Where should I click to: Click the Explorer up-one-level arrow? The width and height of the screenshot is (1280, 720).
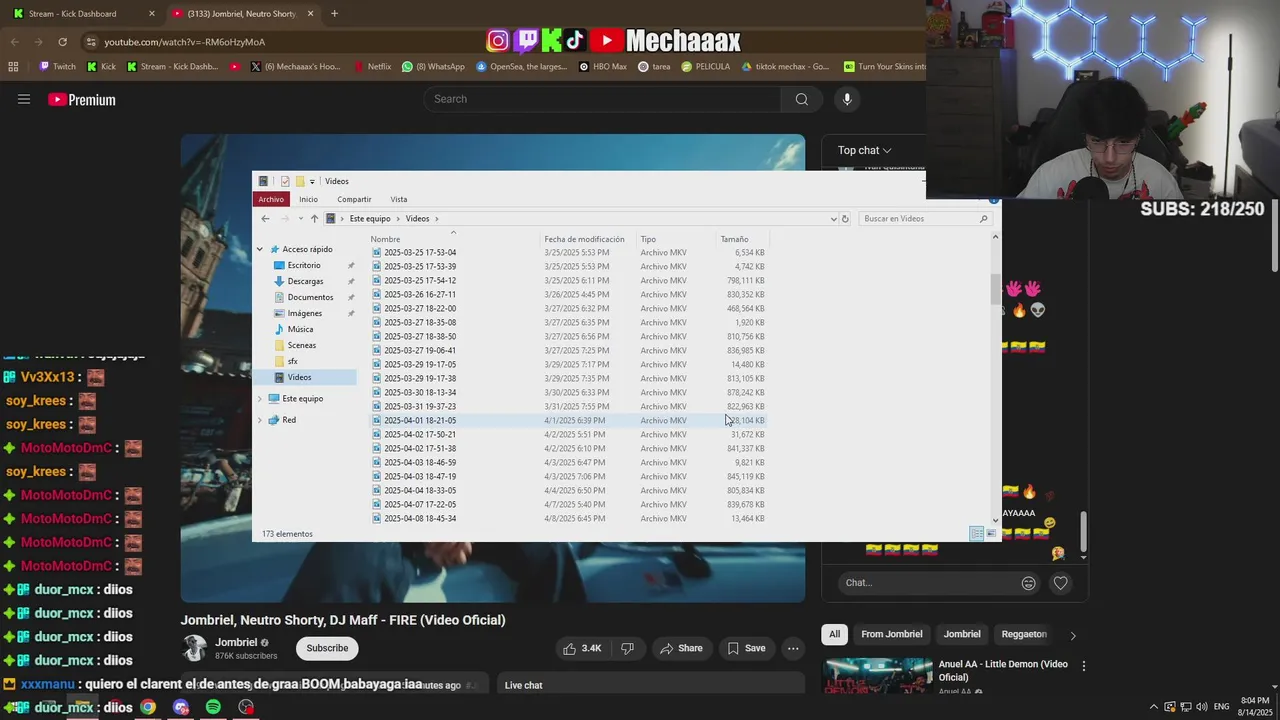click(314, 219)
